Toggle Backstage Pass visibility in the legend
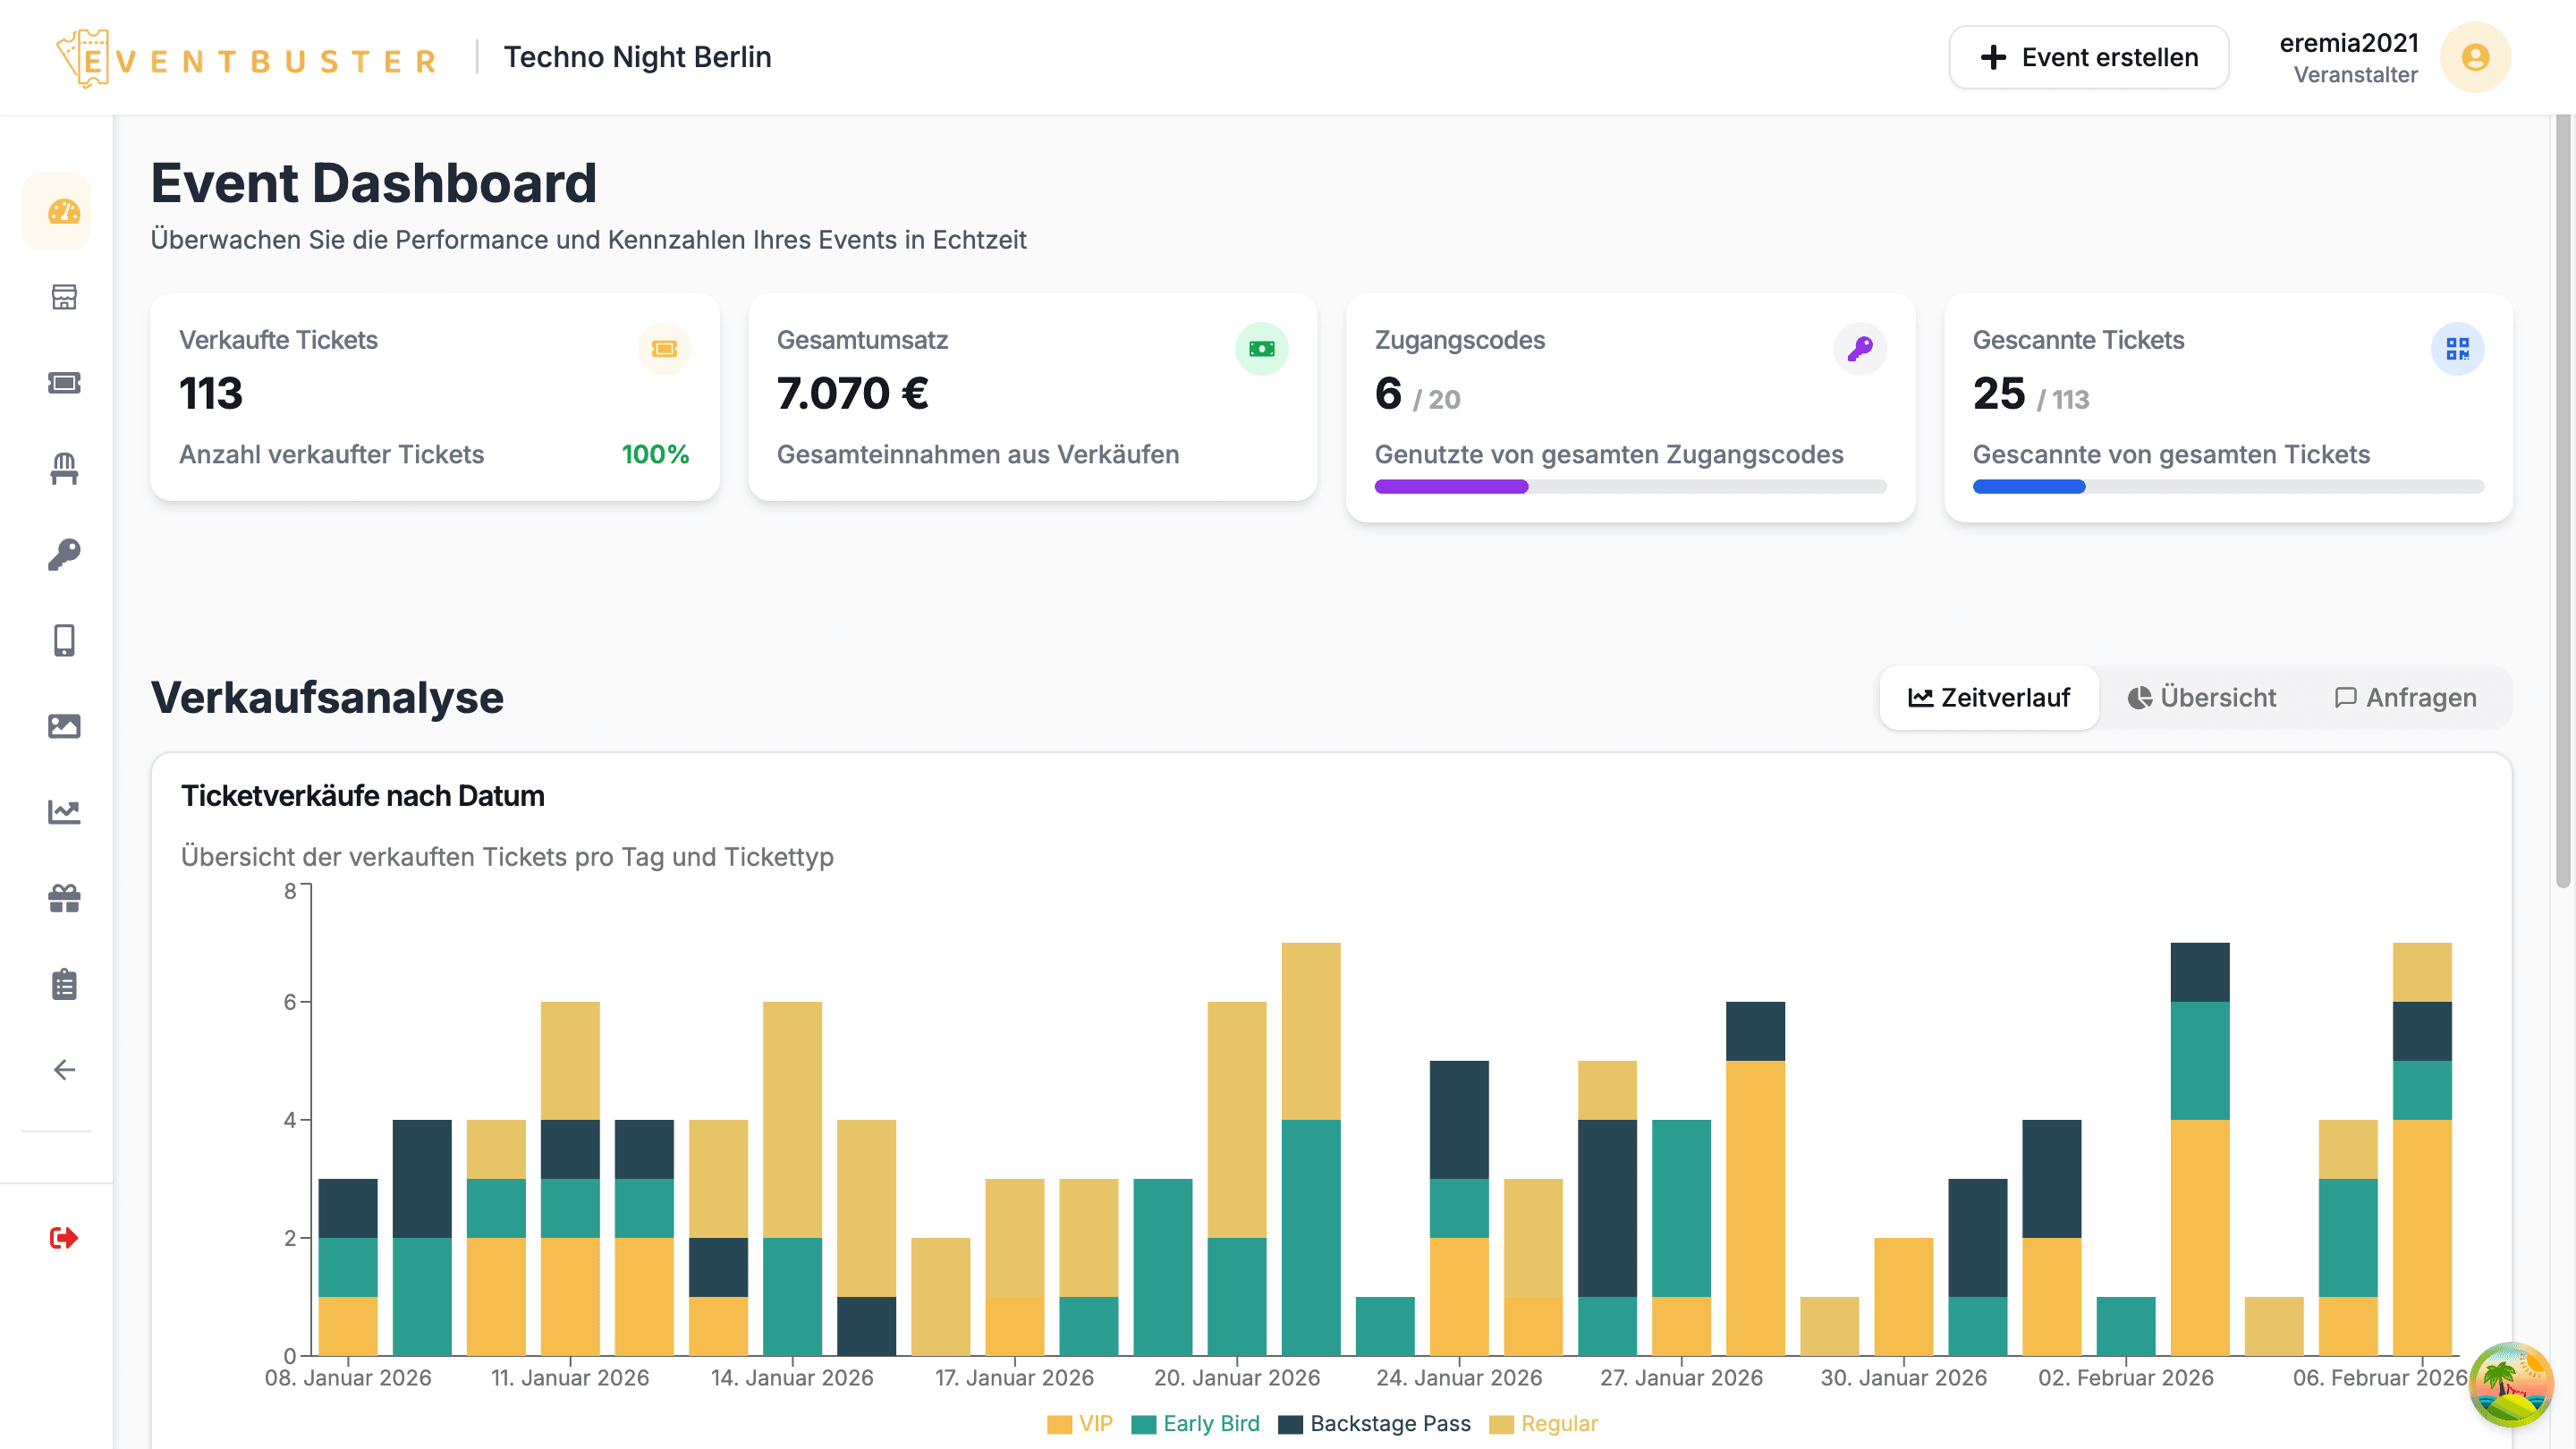2576x1449 pixels. pyautogui.click(x=1375, y=1423)
